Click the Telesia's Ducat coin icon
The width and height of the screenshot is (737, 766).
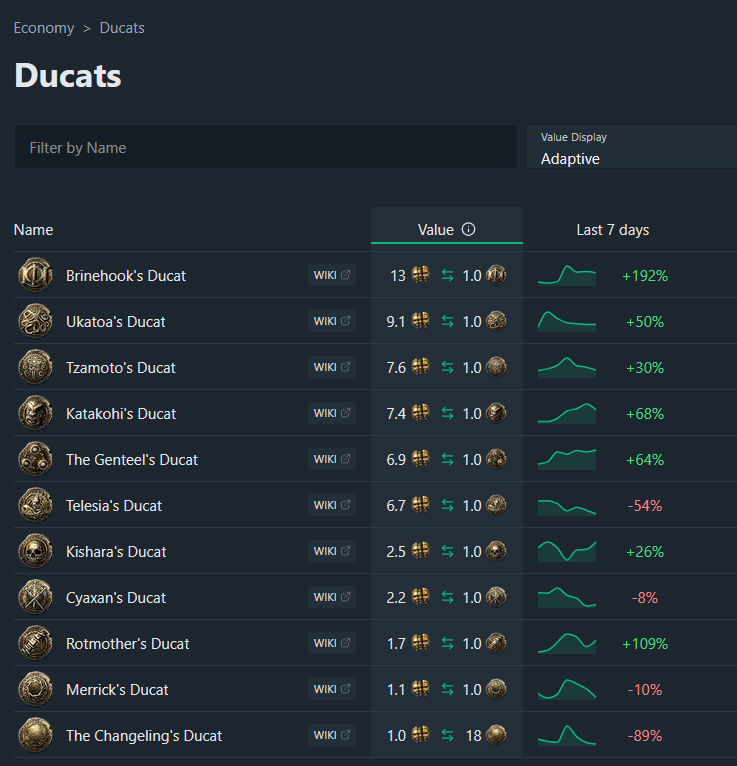click(x=35, y=505)
